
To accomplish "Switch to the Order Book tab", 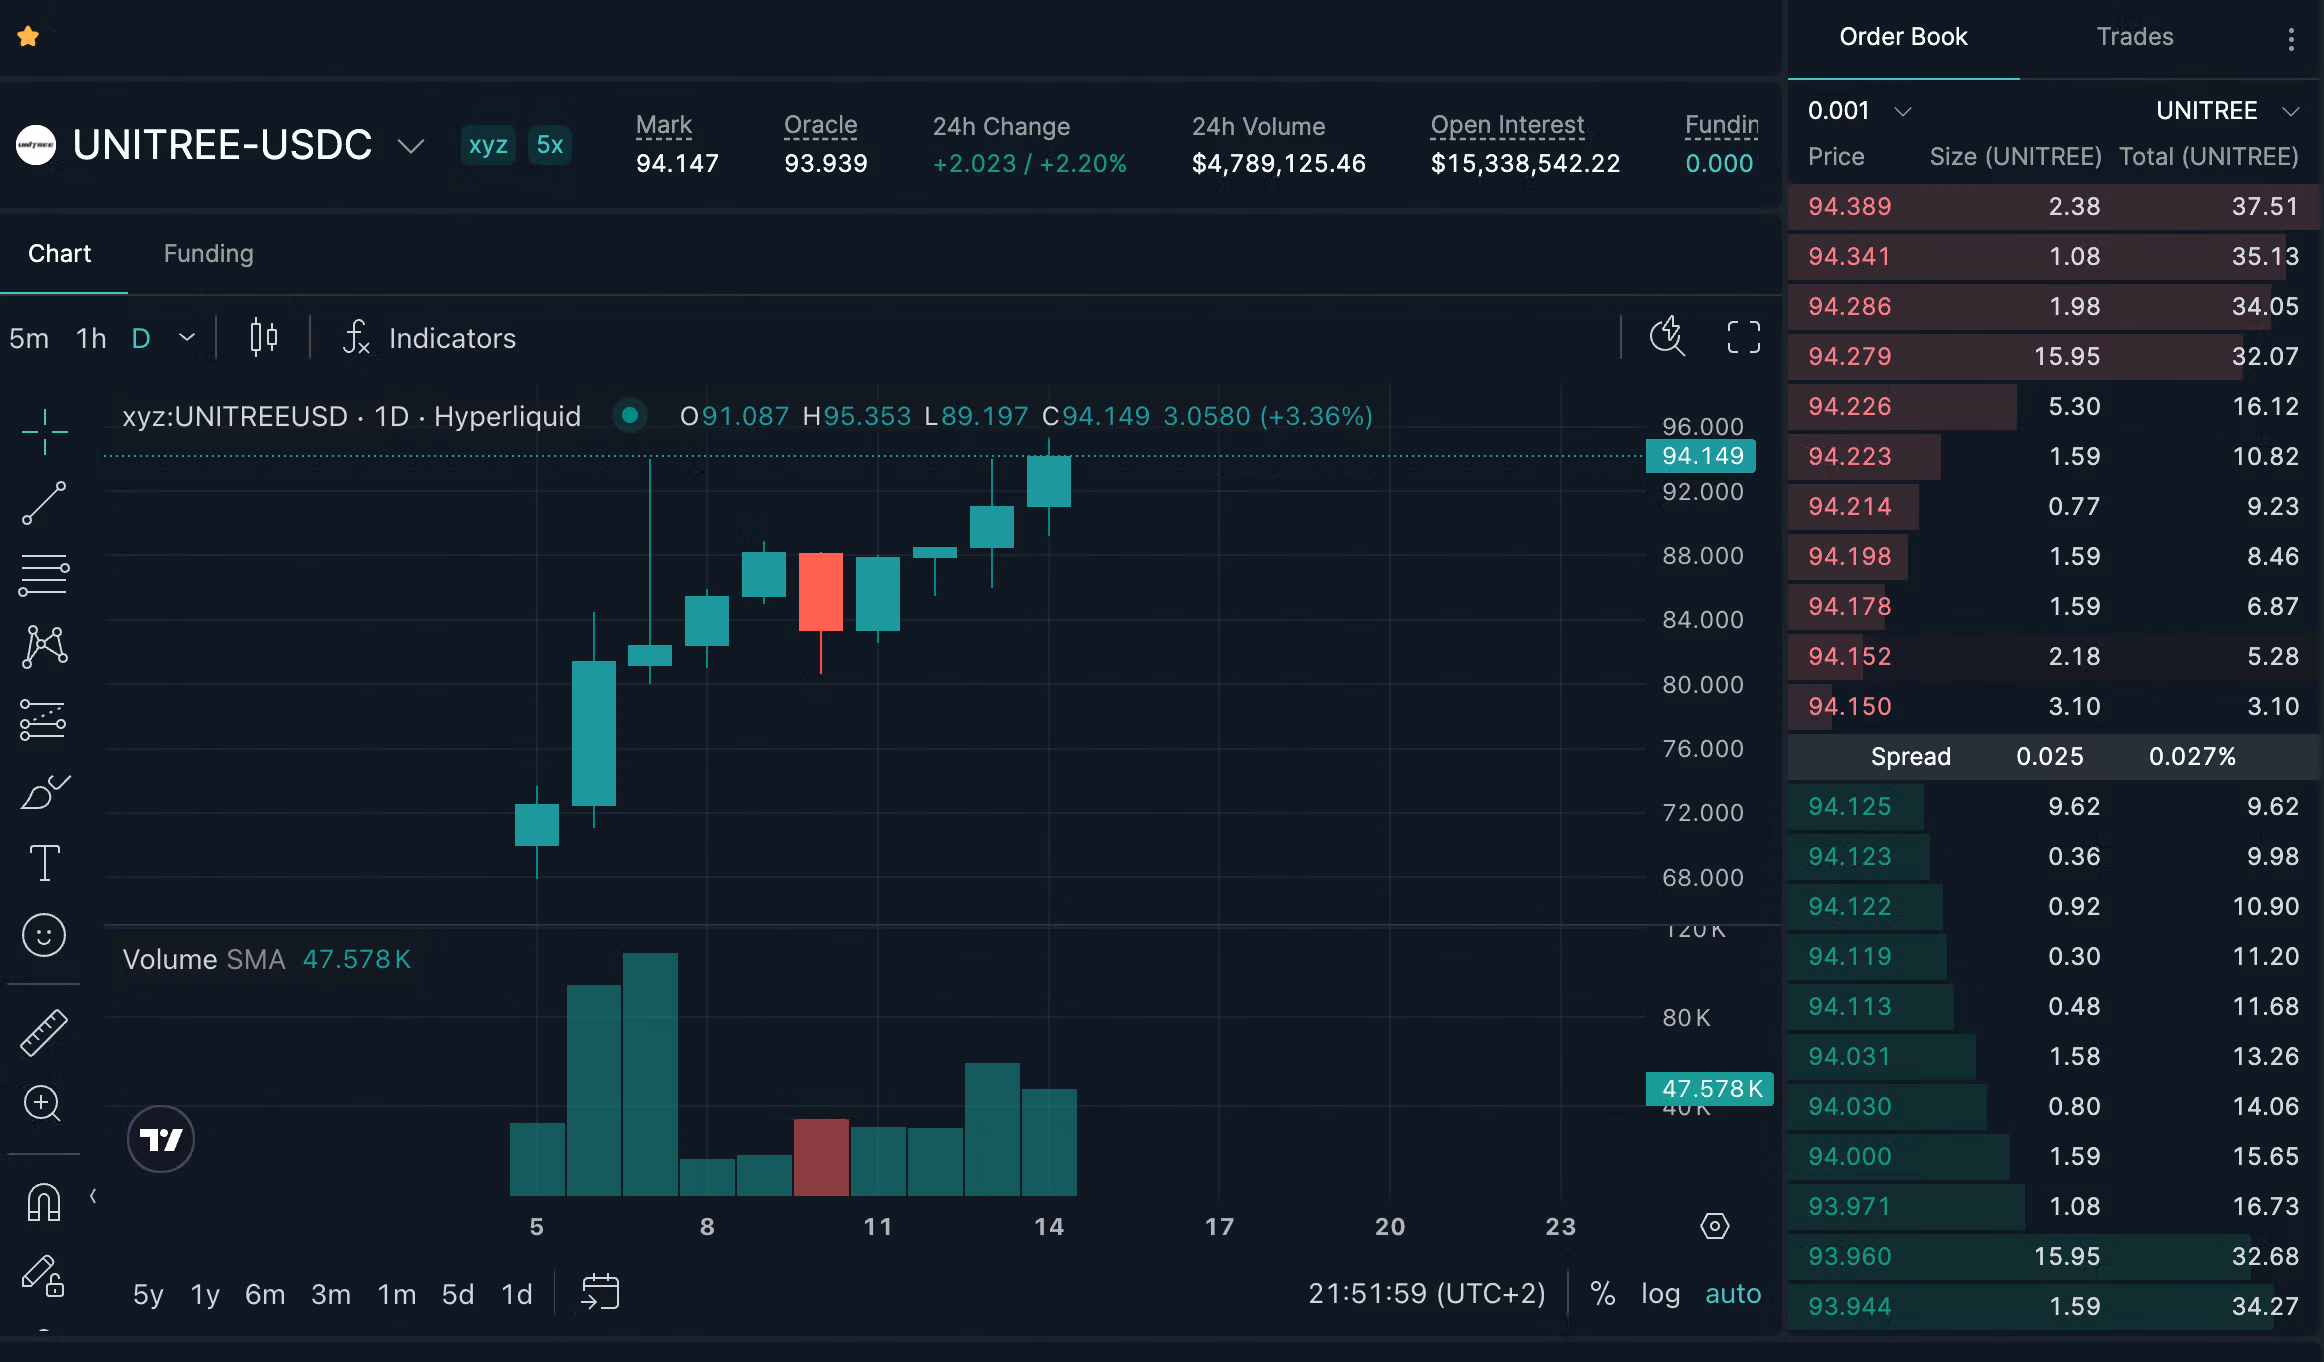I will point(1903,37).
